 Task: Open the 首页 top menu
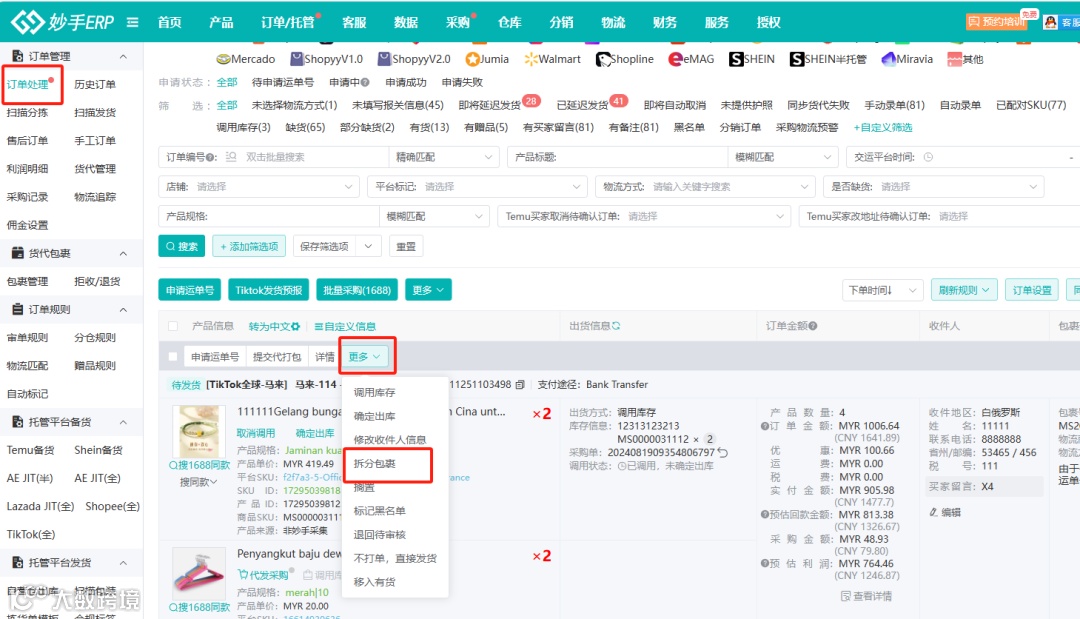pos(169,22)
